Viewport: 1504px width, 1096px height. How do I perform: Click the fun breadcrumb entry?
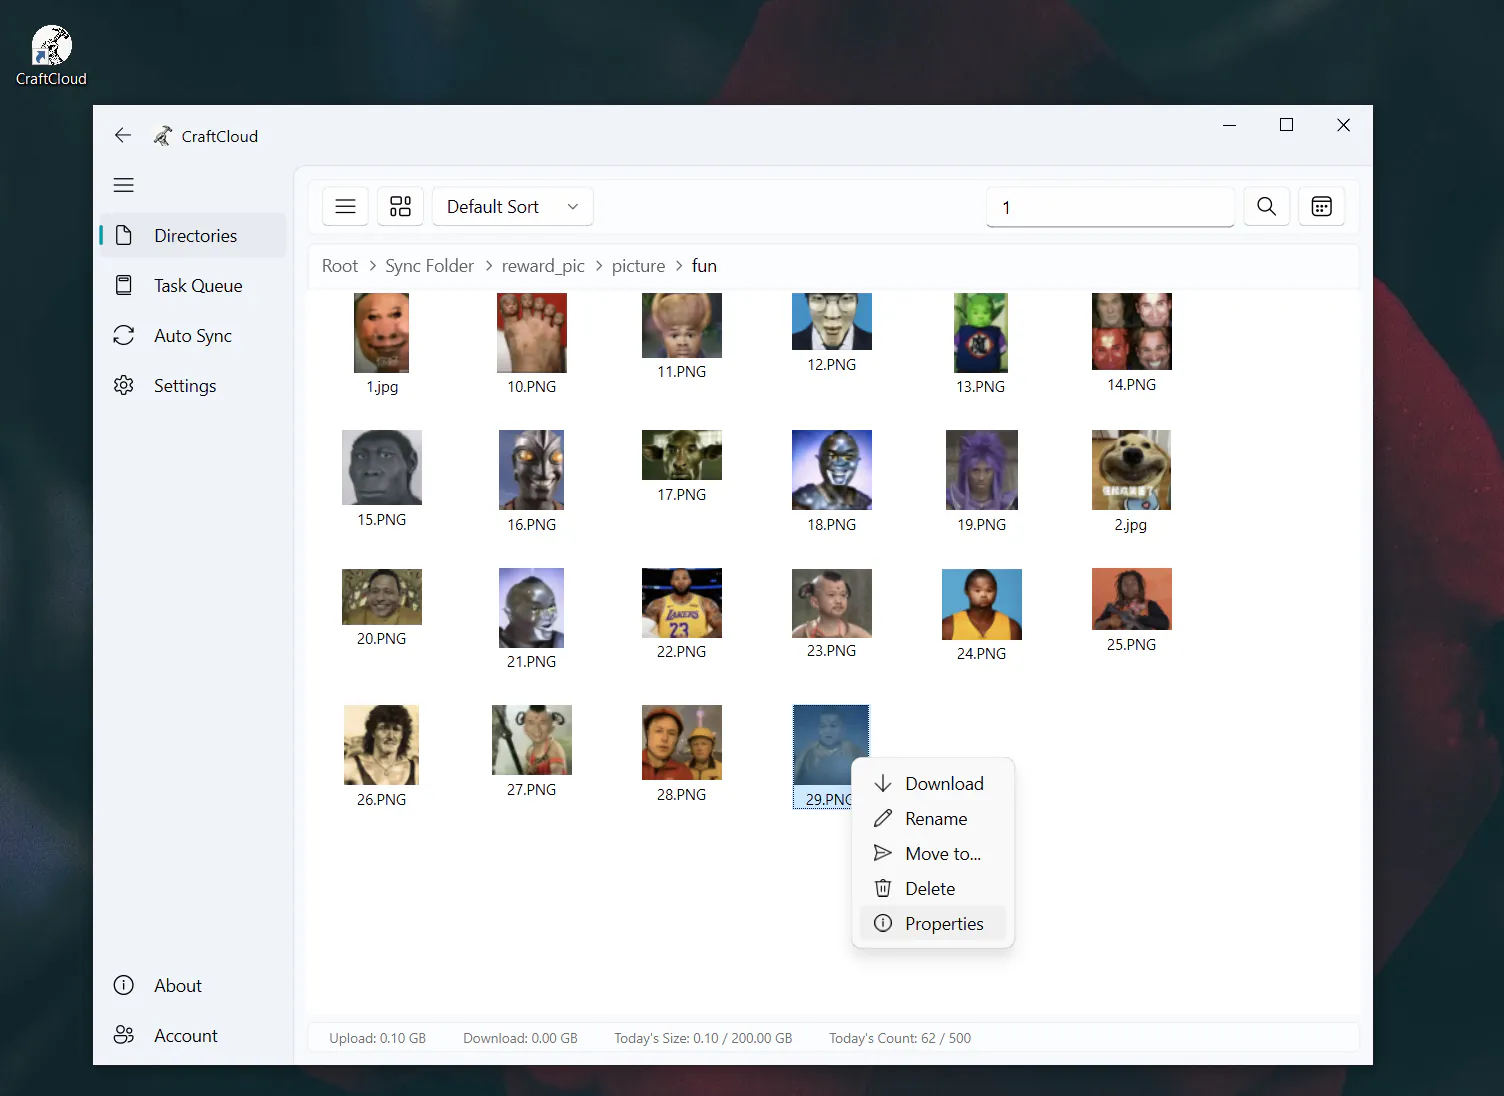click(x=704, y=266)
